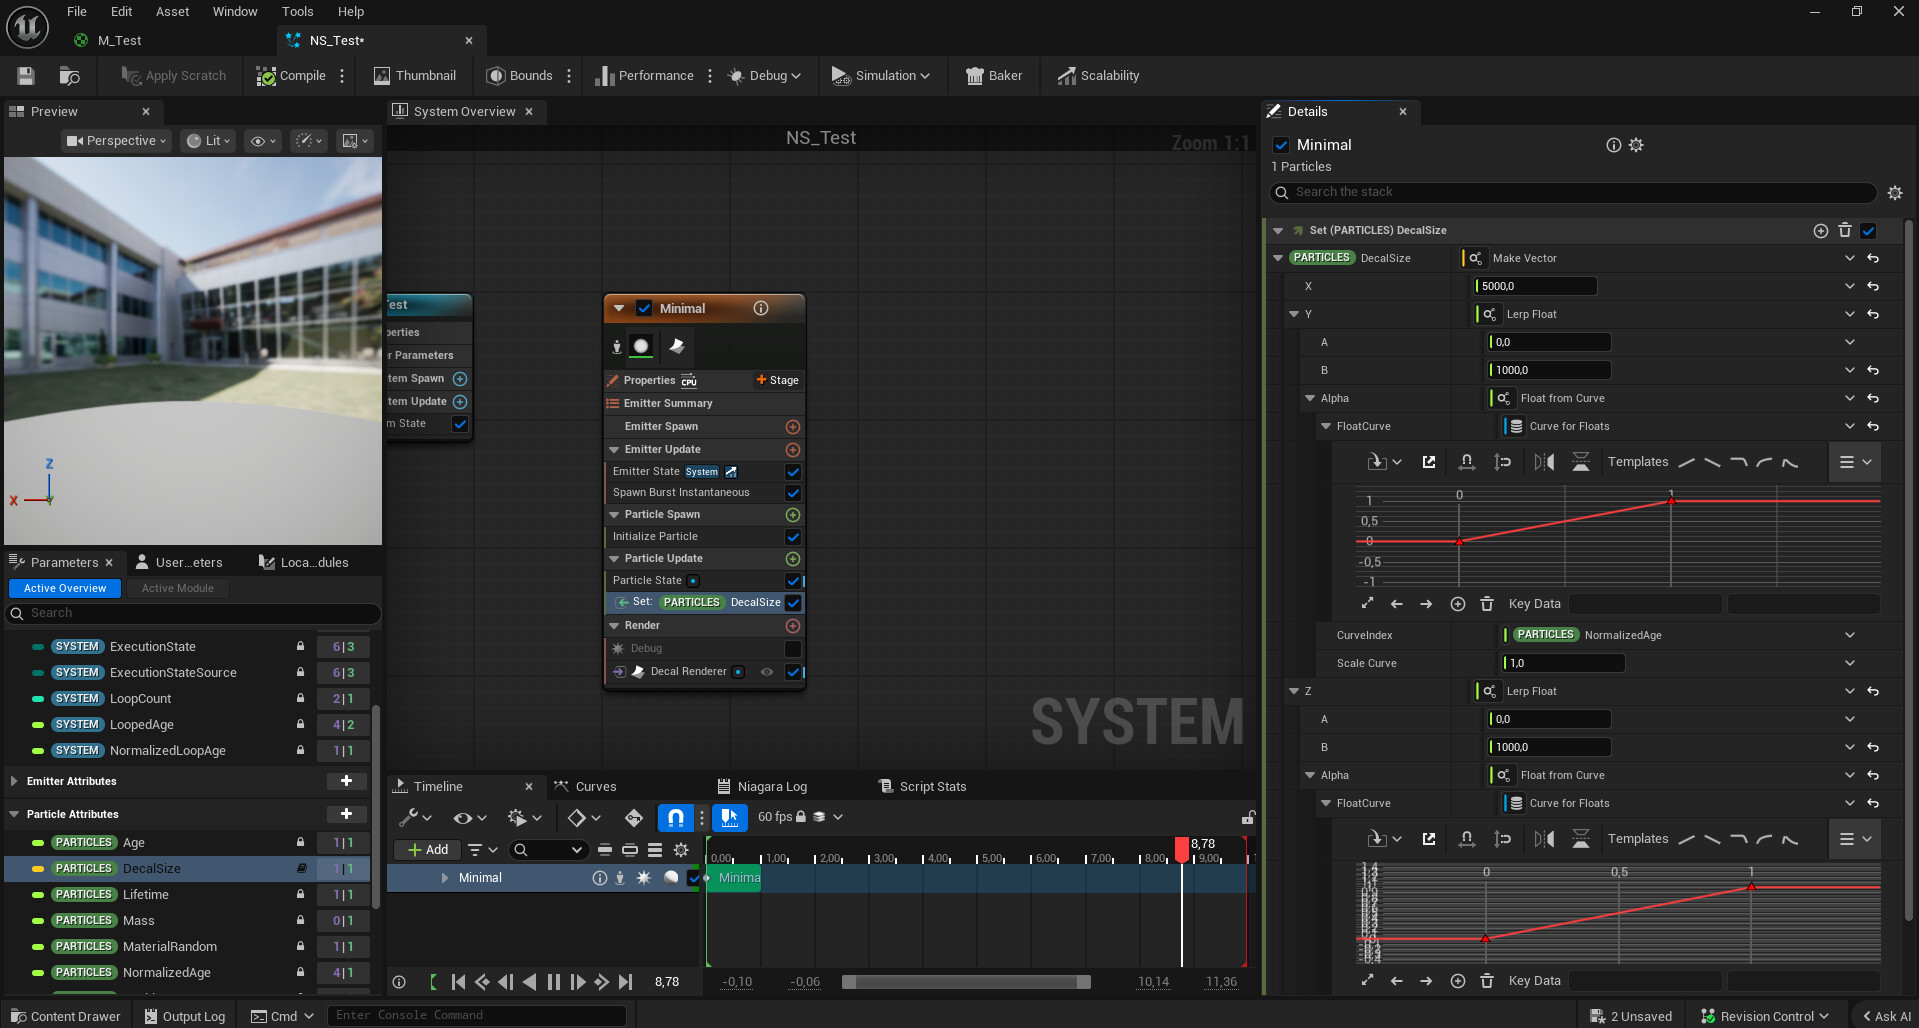Toggle the Initialize Particle checkbox

point(793,537)
